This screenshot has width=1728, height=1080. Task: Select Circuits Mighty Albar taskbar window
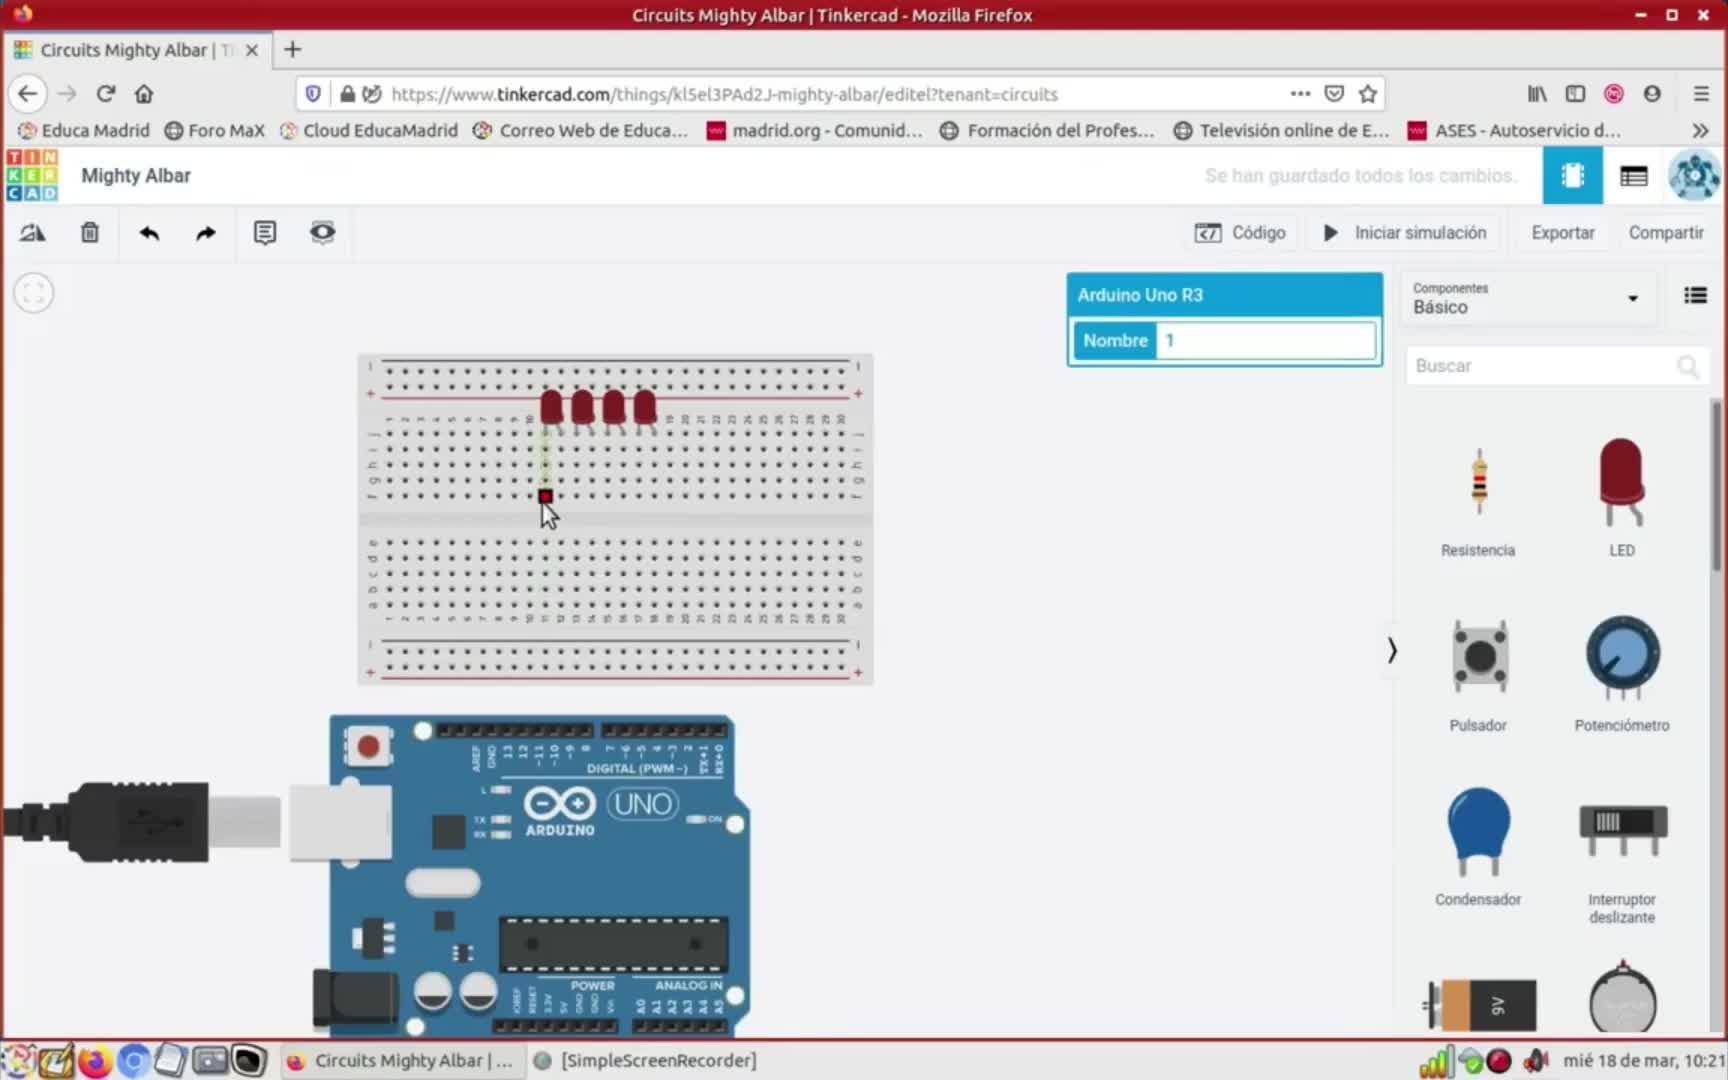pyautogui.click(x=400, y=1061)
